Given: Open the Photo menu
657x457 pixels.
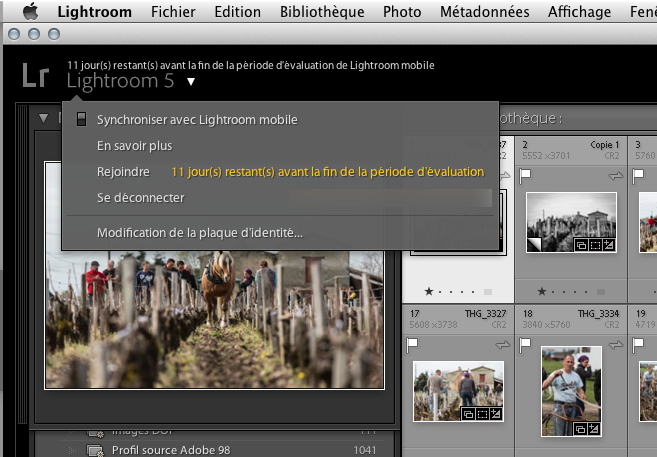Looking at the screenshot, I should tap(402, 12).
